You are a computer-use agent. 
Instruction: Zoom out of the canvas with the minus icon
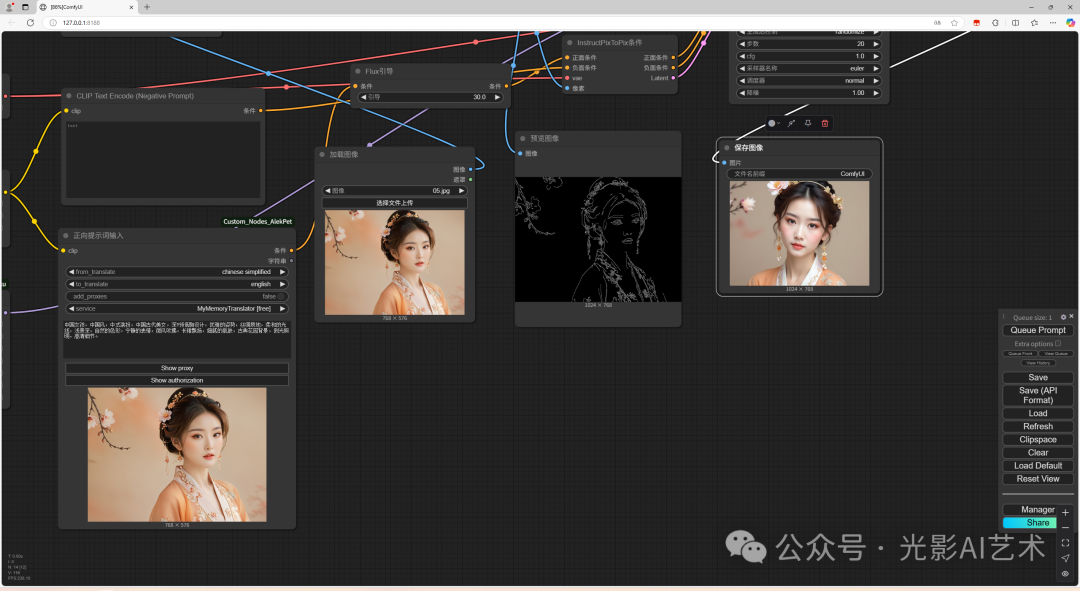click(x=1065, y=527)
